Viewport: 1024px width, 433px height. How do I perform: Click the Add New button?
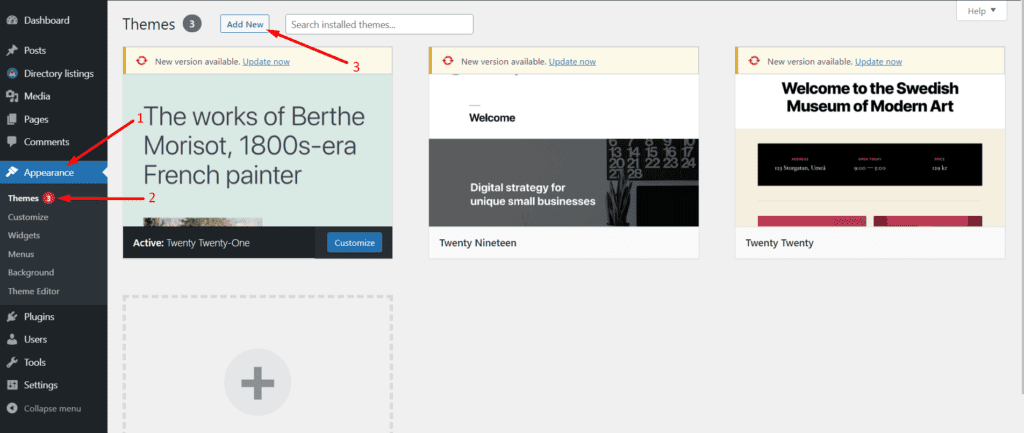pyautogui.click(x=245, y=24)
